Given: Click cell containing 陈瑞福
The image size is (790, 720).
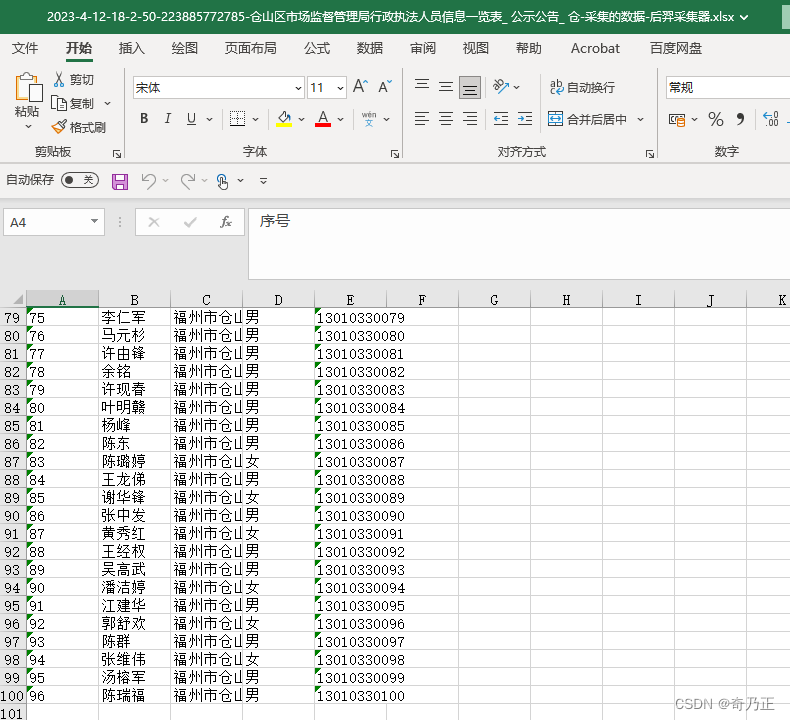Looking at the screenshot, I should 134,696.
